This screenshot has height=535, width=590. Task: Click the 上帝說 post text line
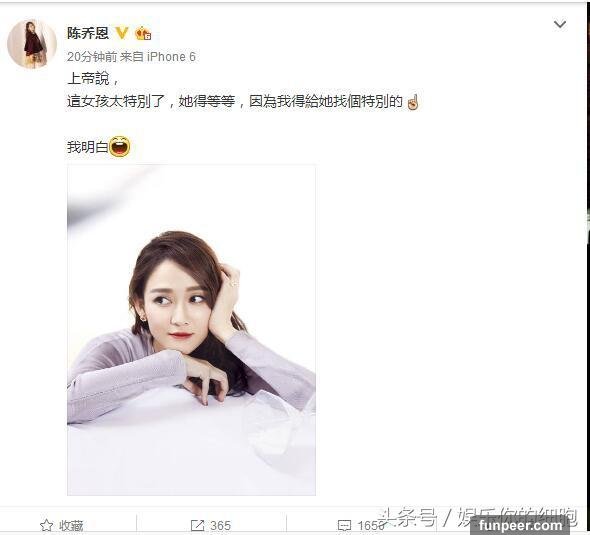pyautogui.click(x=93, y=79)
